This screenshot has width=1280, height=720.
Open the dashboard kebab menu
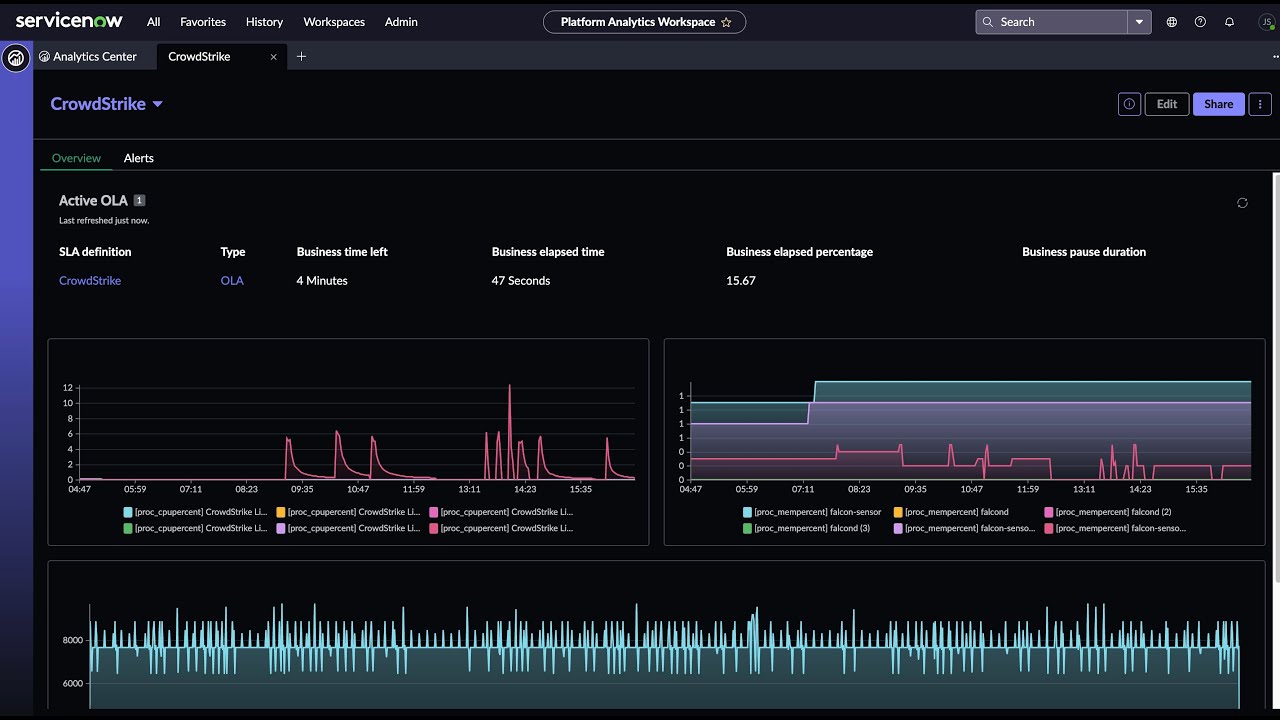[x=1260, y=104]
